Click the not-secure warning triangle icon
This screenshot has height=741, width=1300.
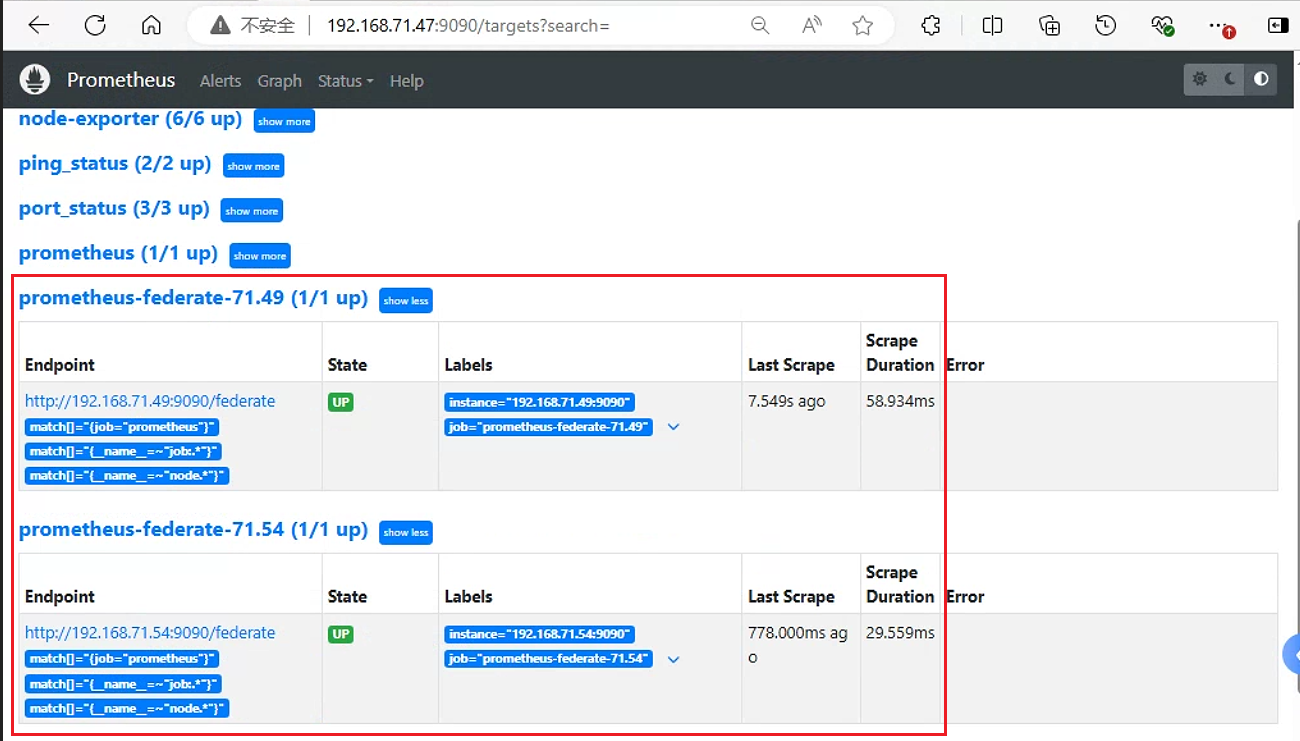click(x=220, y=26)
